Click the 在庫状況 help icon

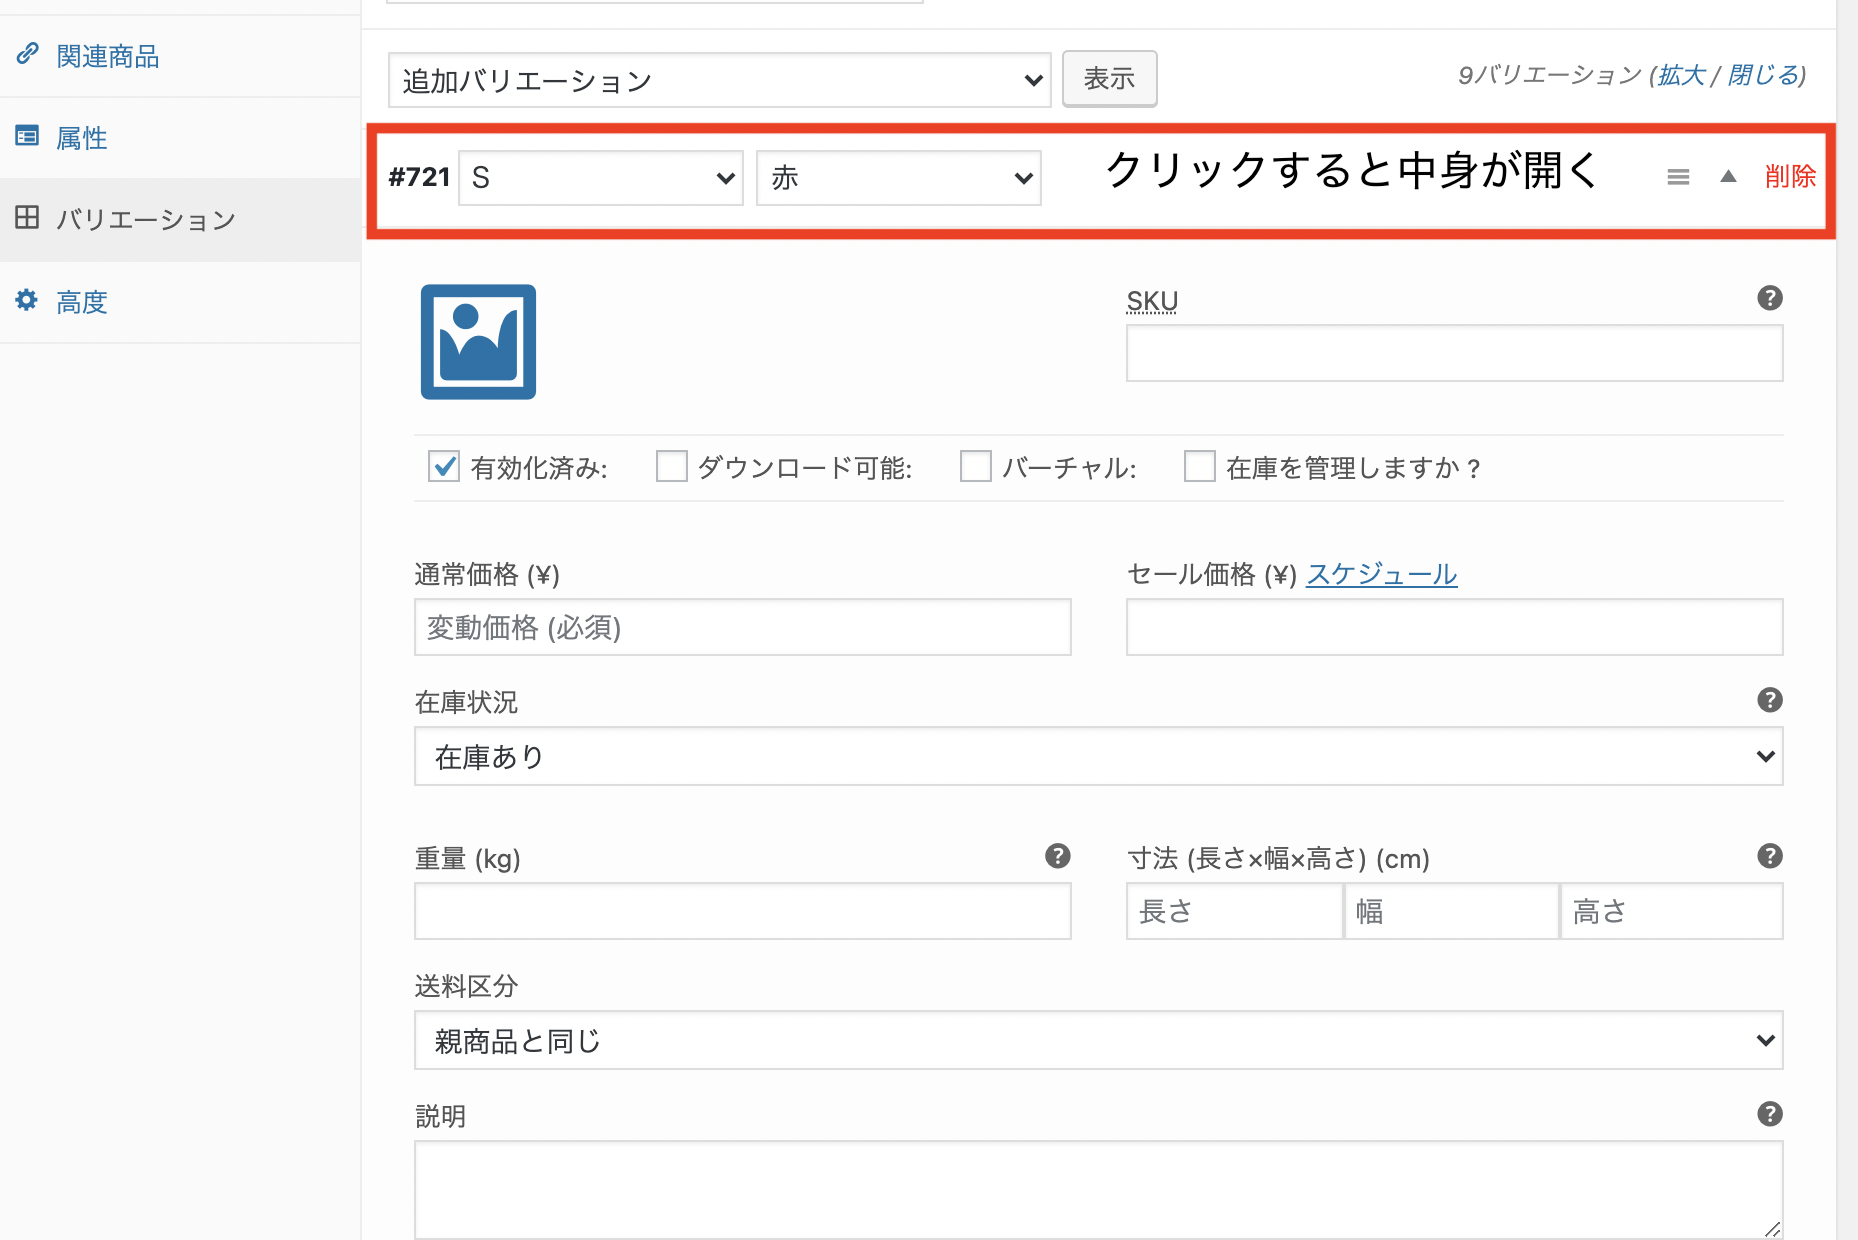point(1769,700)
